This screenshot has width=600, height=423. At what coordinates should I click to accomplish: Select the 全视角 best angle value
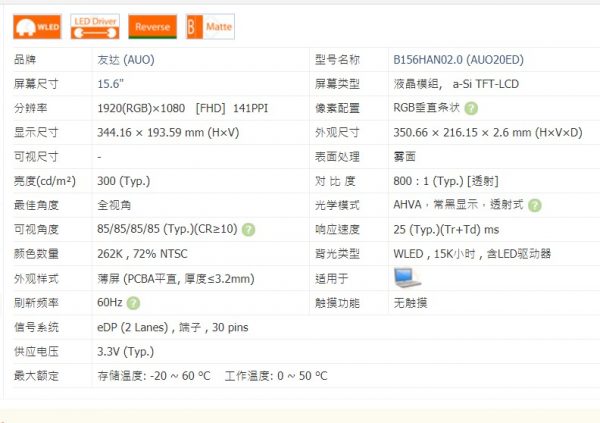[x=114, y=205]
